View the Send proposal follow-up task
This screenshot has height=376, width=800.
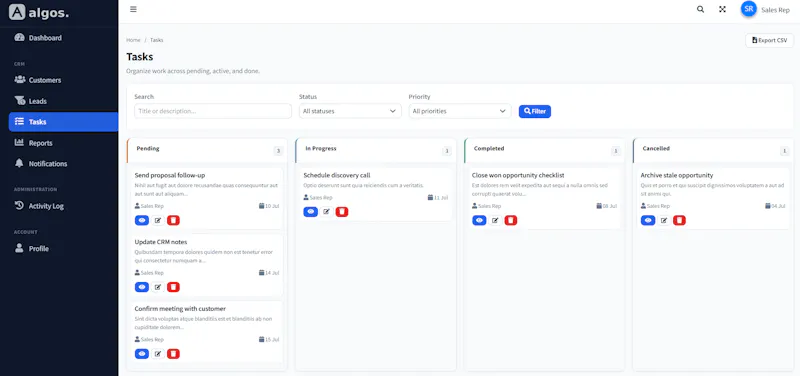[142, 220]
